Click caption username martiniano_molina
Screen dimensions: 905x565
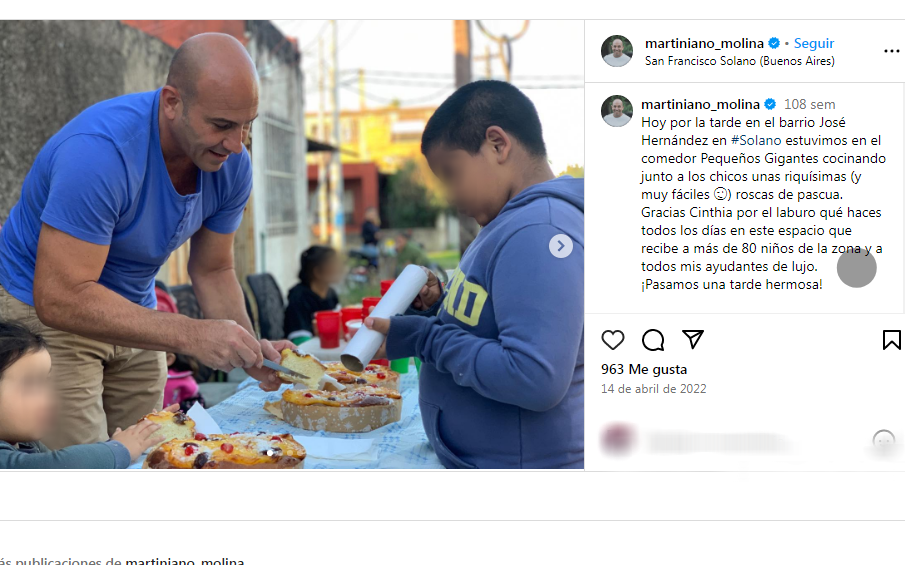700,104
